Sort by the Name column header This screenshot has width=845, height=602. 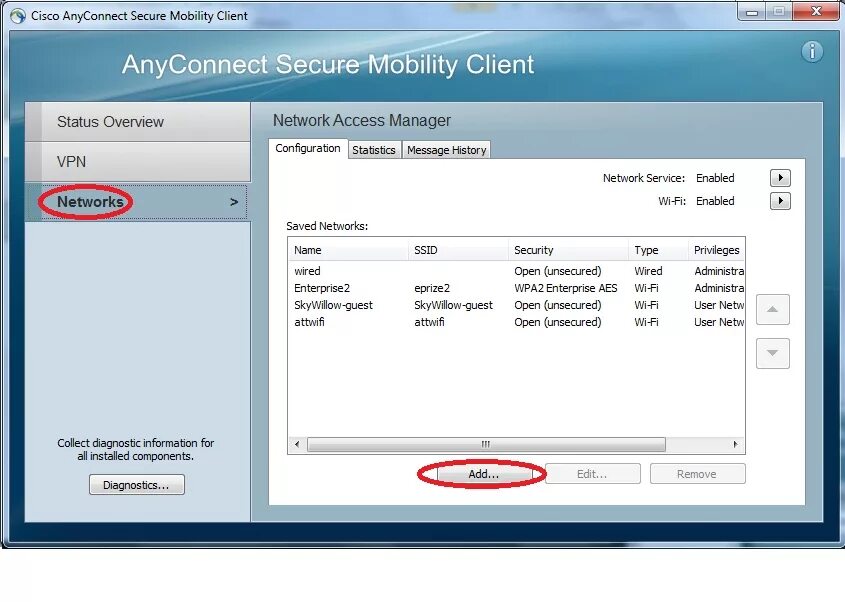coord(348,250)
